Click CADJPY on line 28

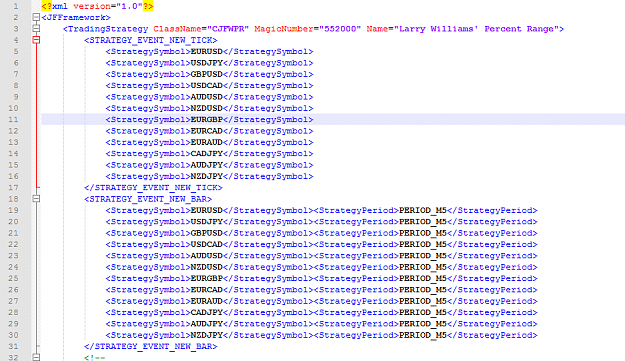206,312
